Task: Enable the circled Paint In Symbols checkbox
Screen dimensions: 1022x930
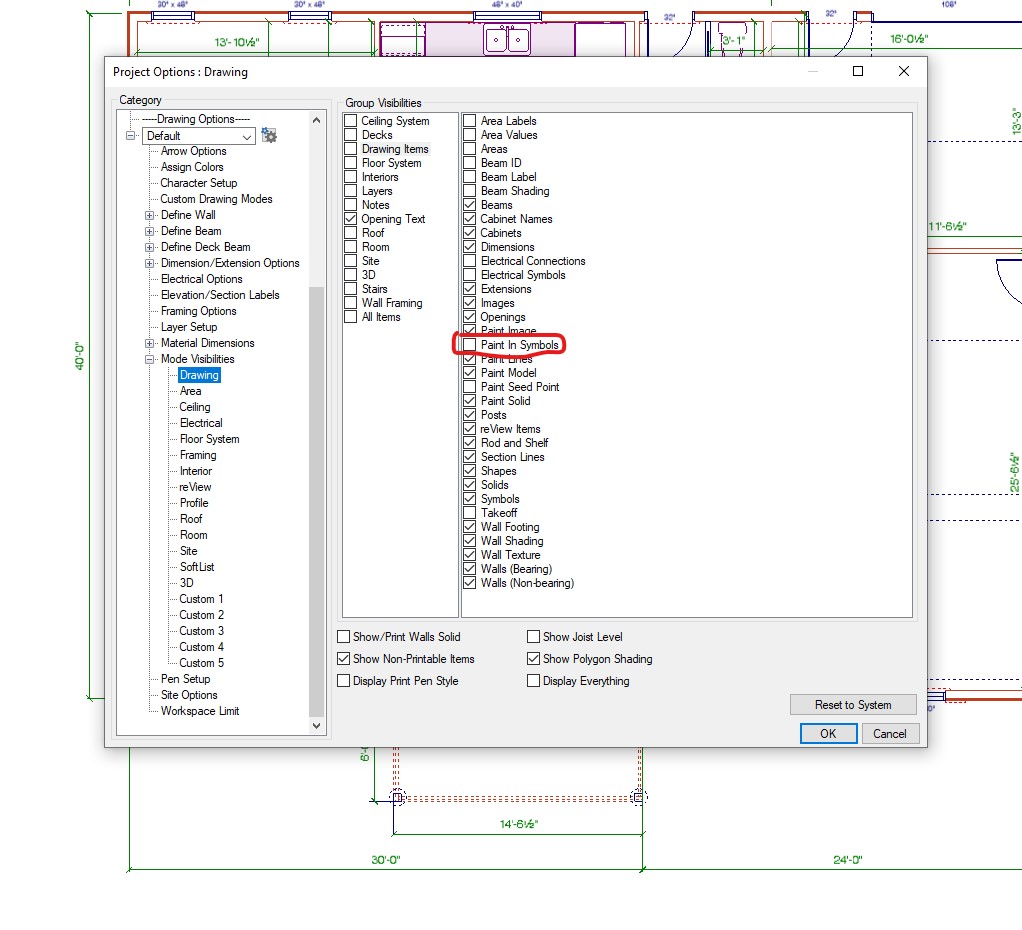Action: point(470,344)
